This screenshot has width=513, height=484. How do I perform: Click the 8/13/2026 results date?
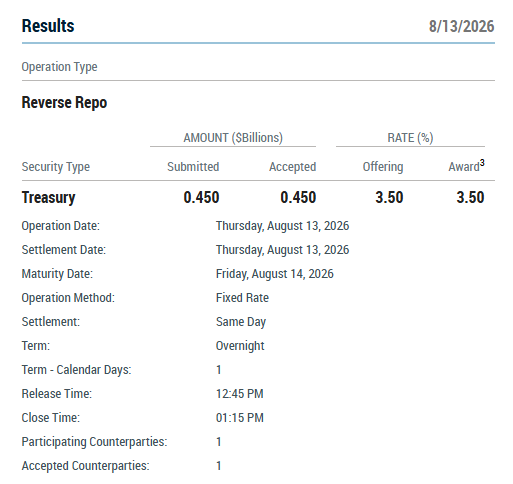pos(461,26)
